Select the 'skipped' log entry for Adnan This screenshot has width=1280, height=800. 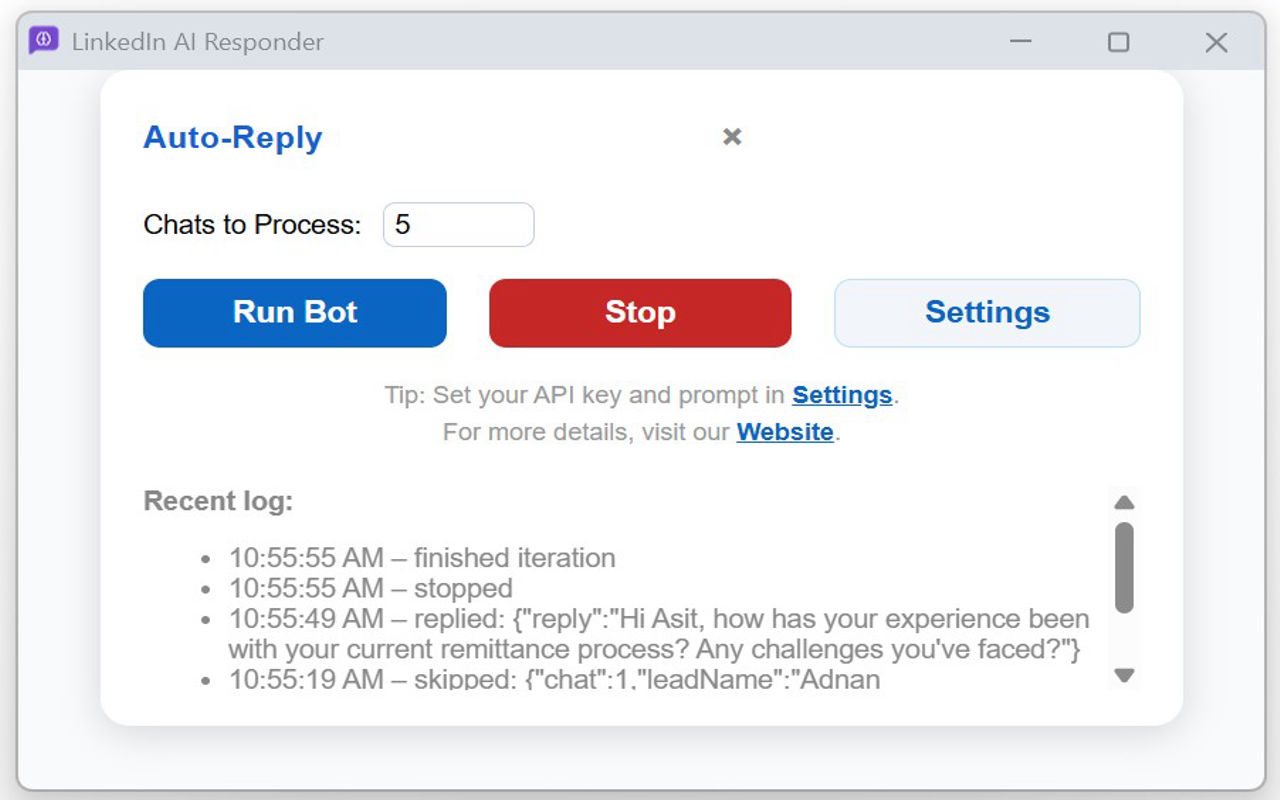(555, 680)
